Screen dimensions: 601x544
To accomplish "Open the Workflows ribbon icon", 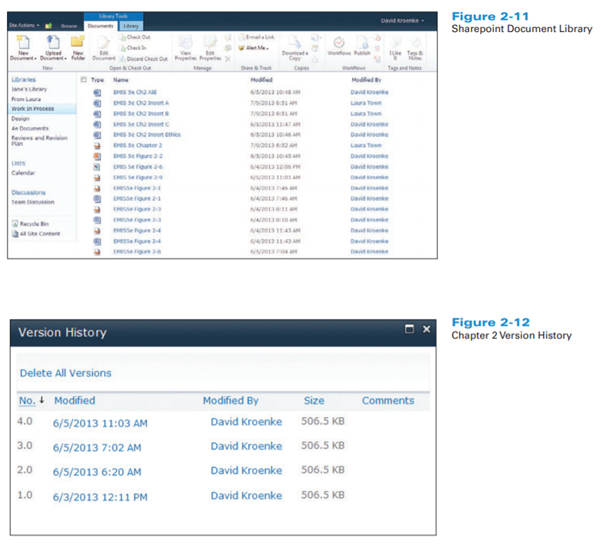I will coord(339,44).
